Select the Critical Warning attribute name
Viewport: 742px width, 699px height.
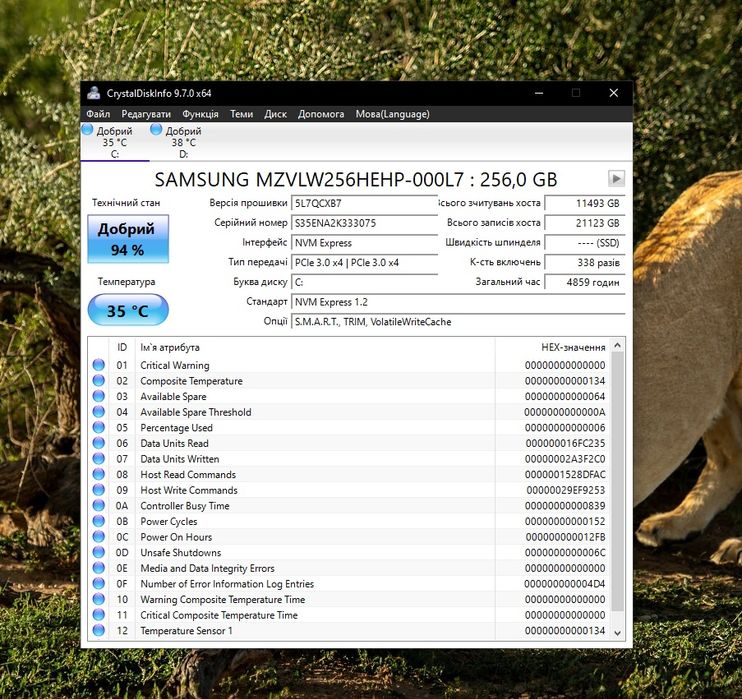[175, 365]
